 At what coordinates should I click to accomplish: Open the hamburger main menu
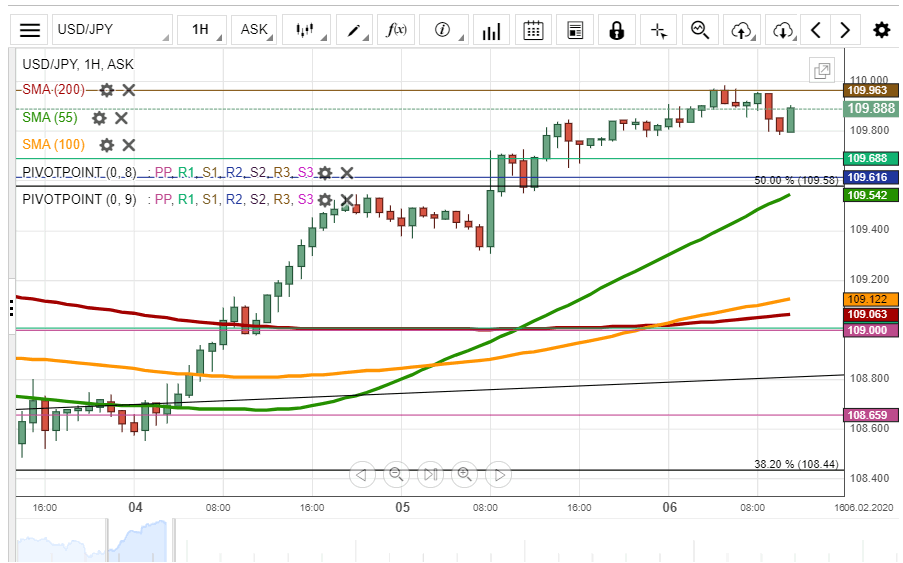pyautogui.click(x=31, y=30)
